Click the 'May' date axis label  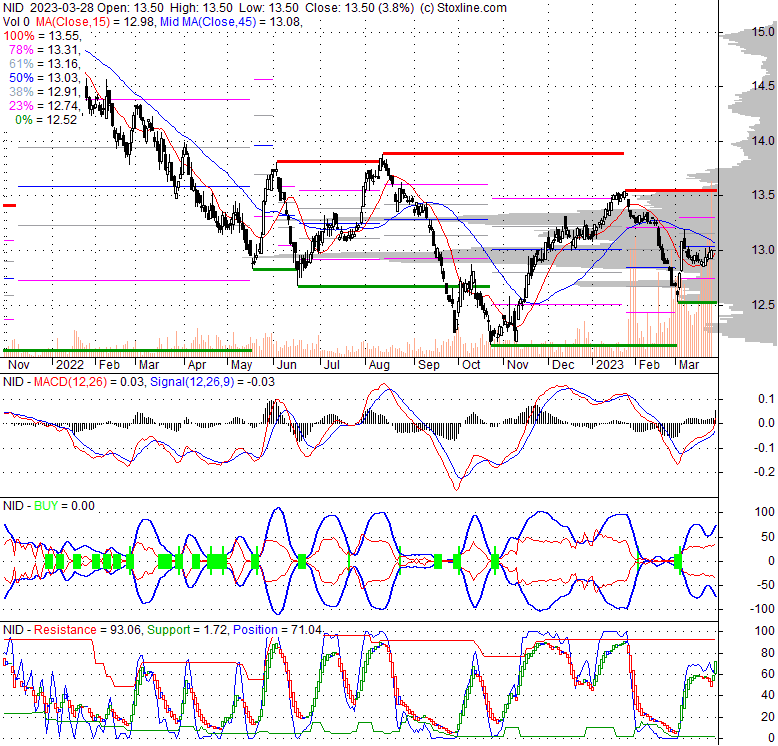[242, 365]
